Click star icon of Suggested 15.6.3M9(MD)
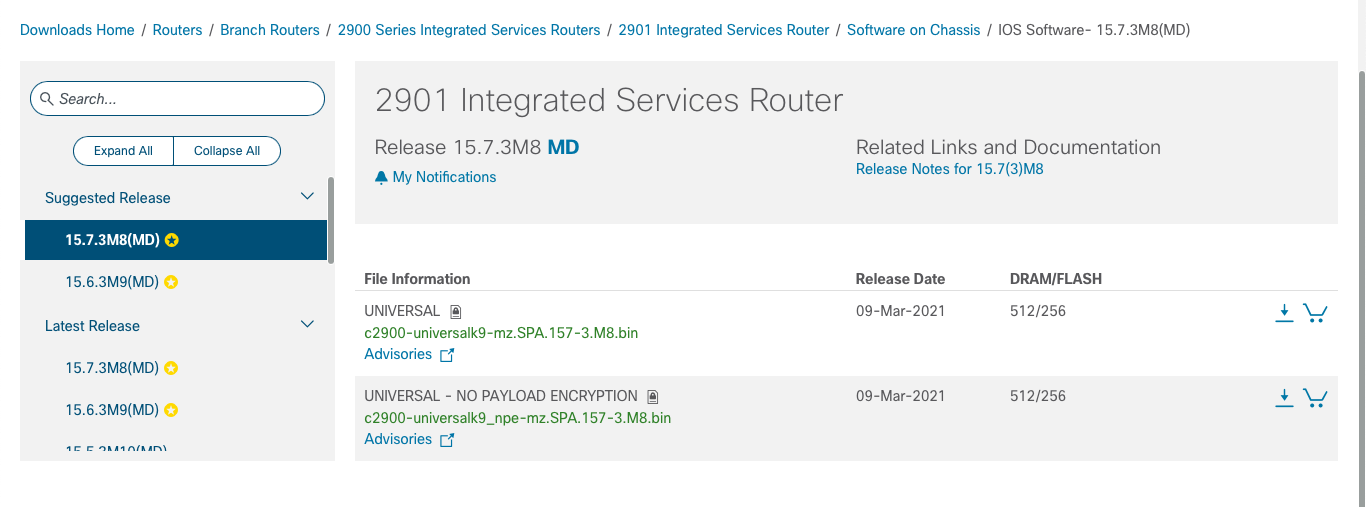 tap(171, 282)
